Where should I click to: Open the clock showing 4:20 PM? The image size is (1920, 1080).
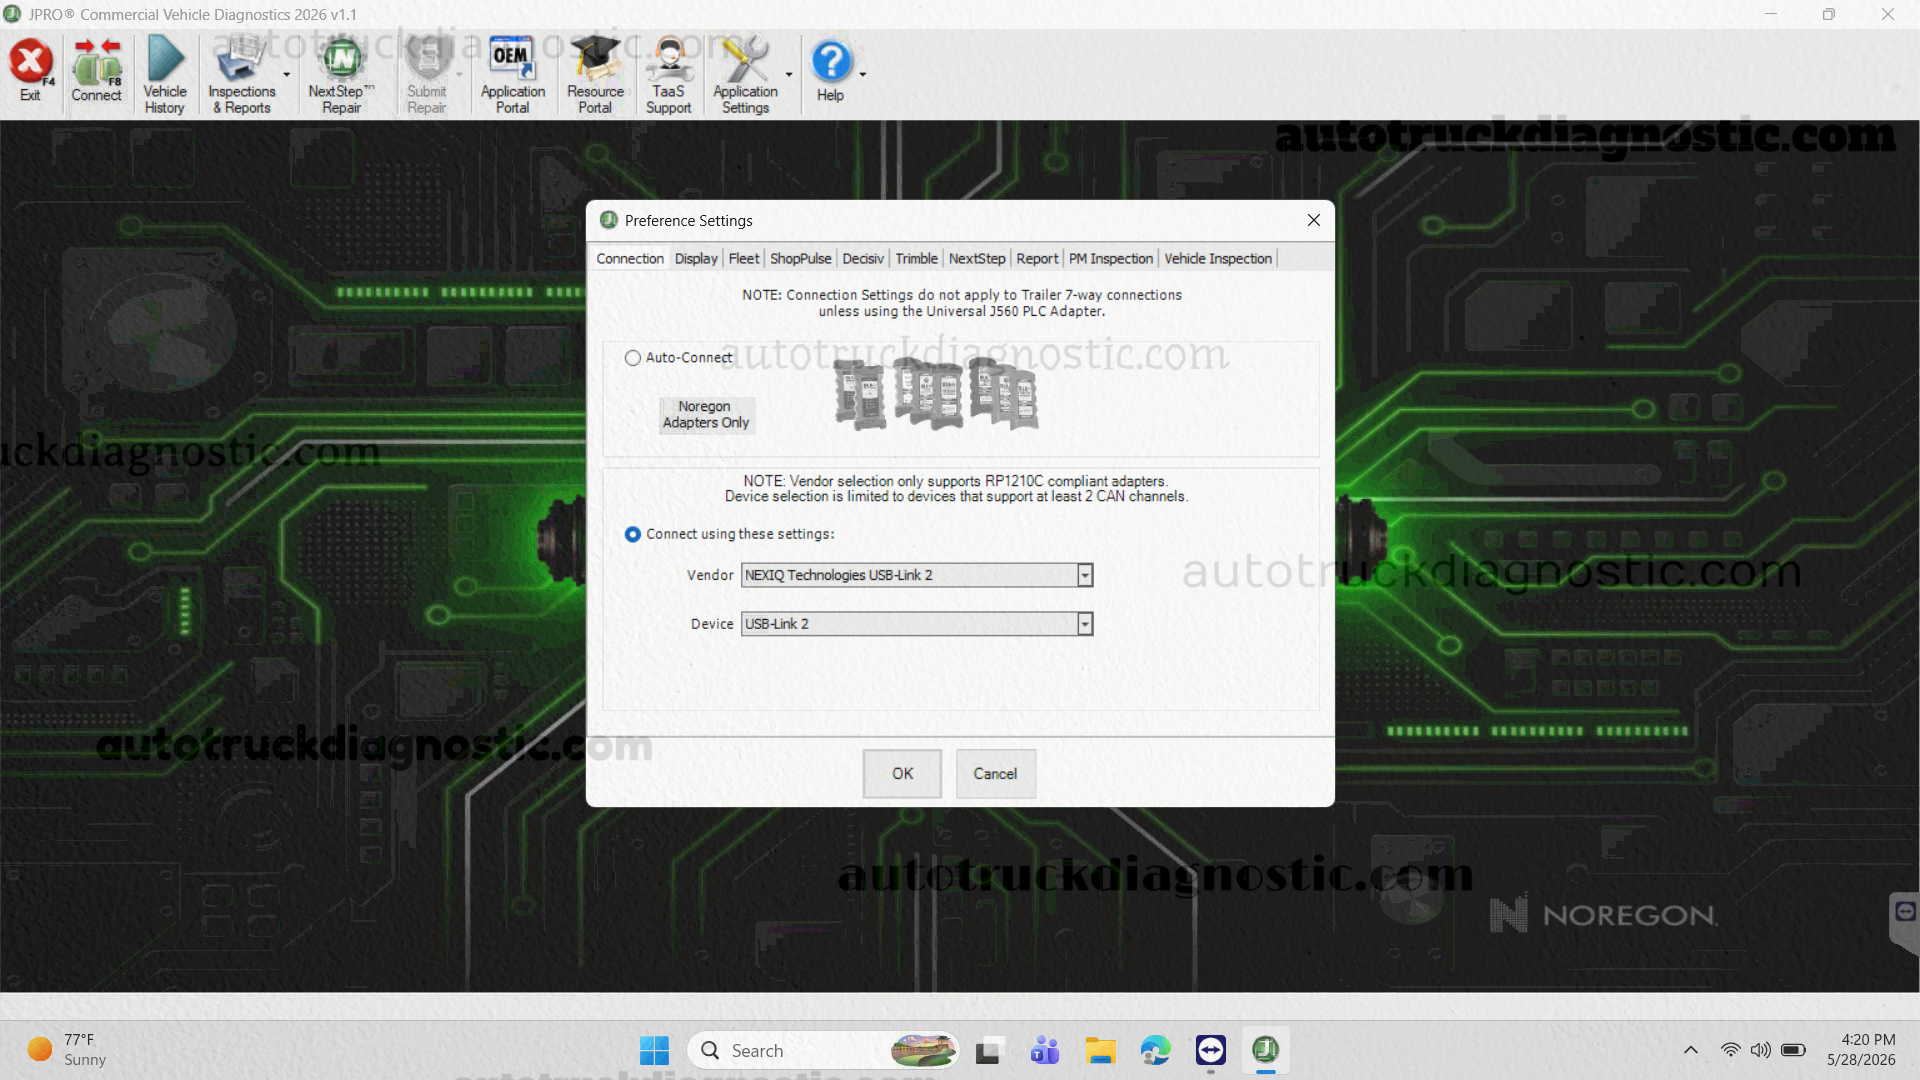click(x=1861, y=1050)
